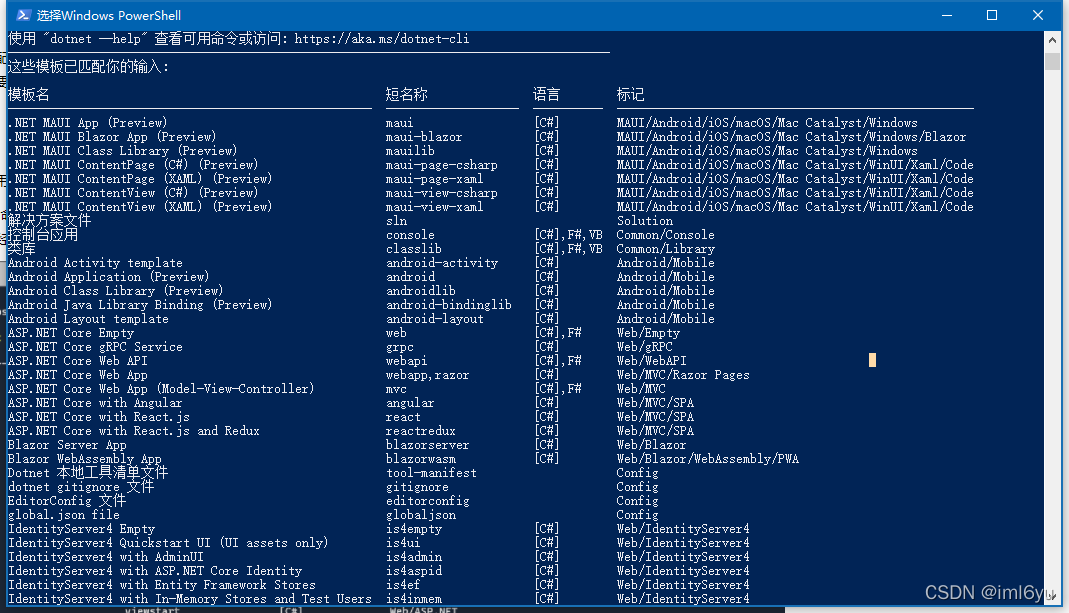This screenshot has height=613, width=1069.
Task: Click the 'Web/MVC/Razor Pages' tag
Action: pyautogui.click(x=683, y=375)
